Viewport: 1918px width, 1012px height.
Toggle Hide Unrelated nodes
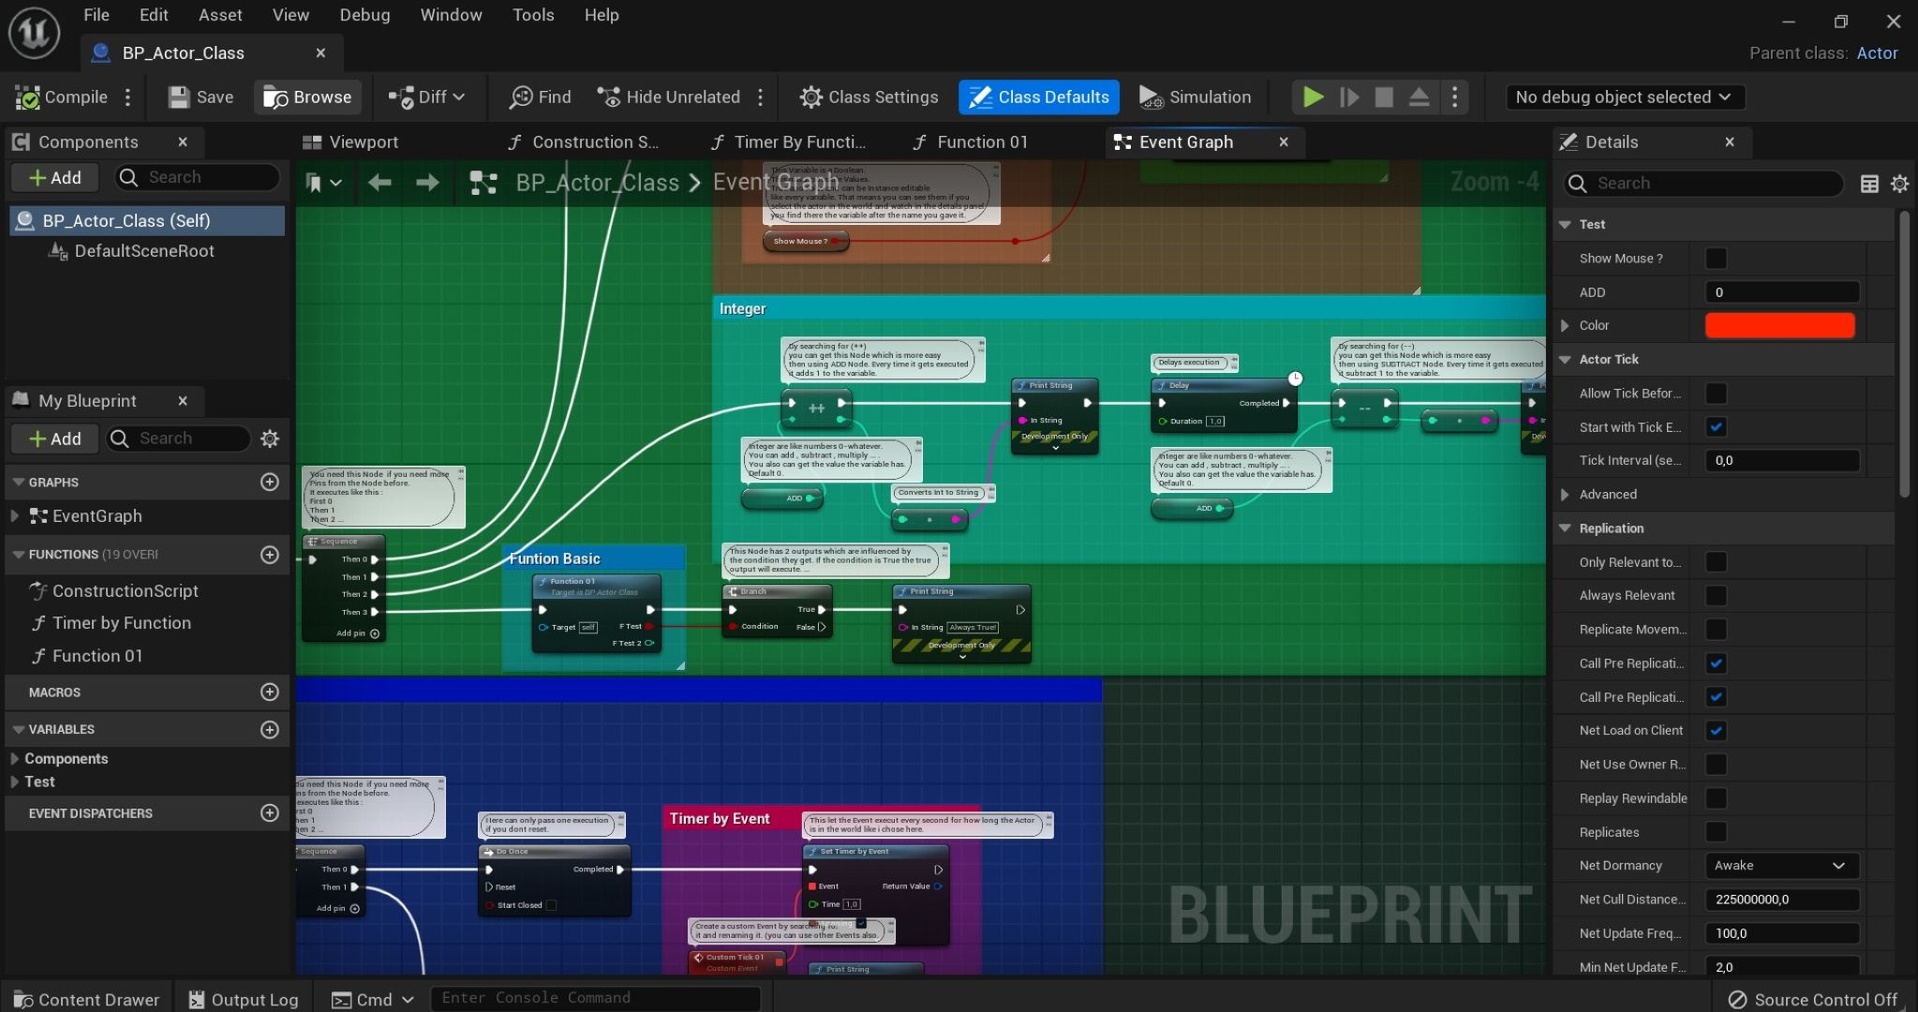point(668,97)
